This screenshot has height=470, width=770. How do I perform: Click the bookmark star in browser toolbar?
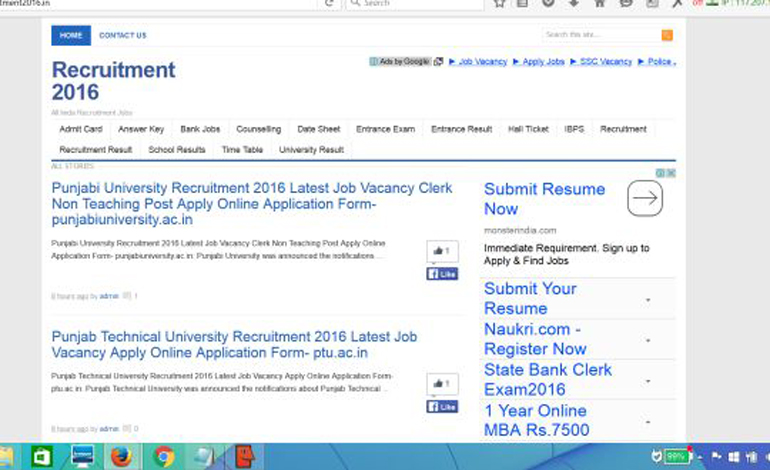point(499,3)
